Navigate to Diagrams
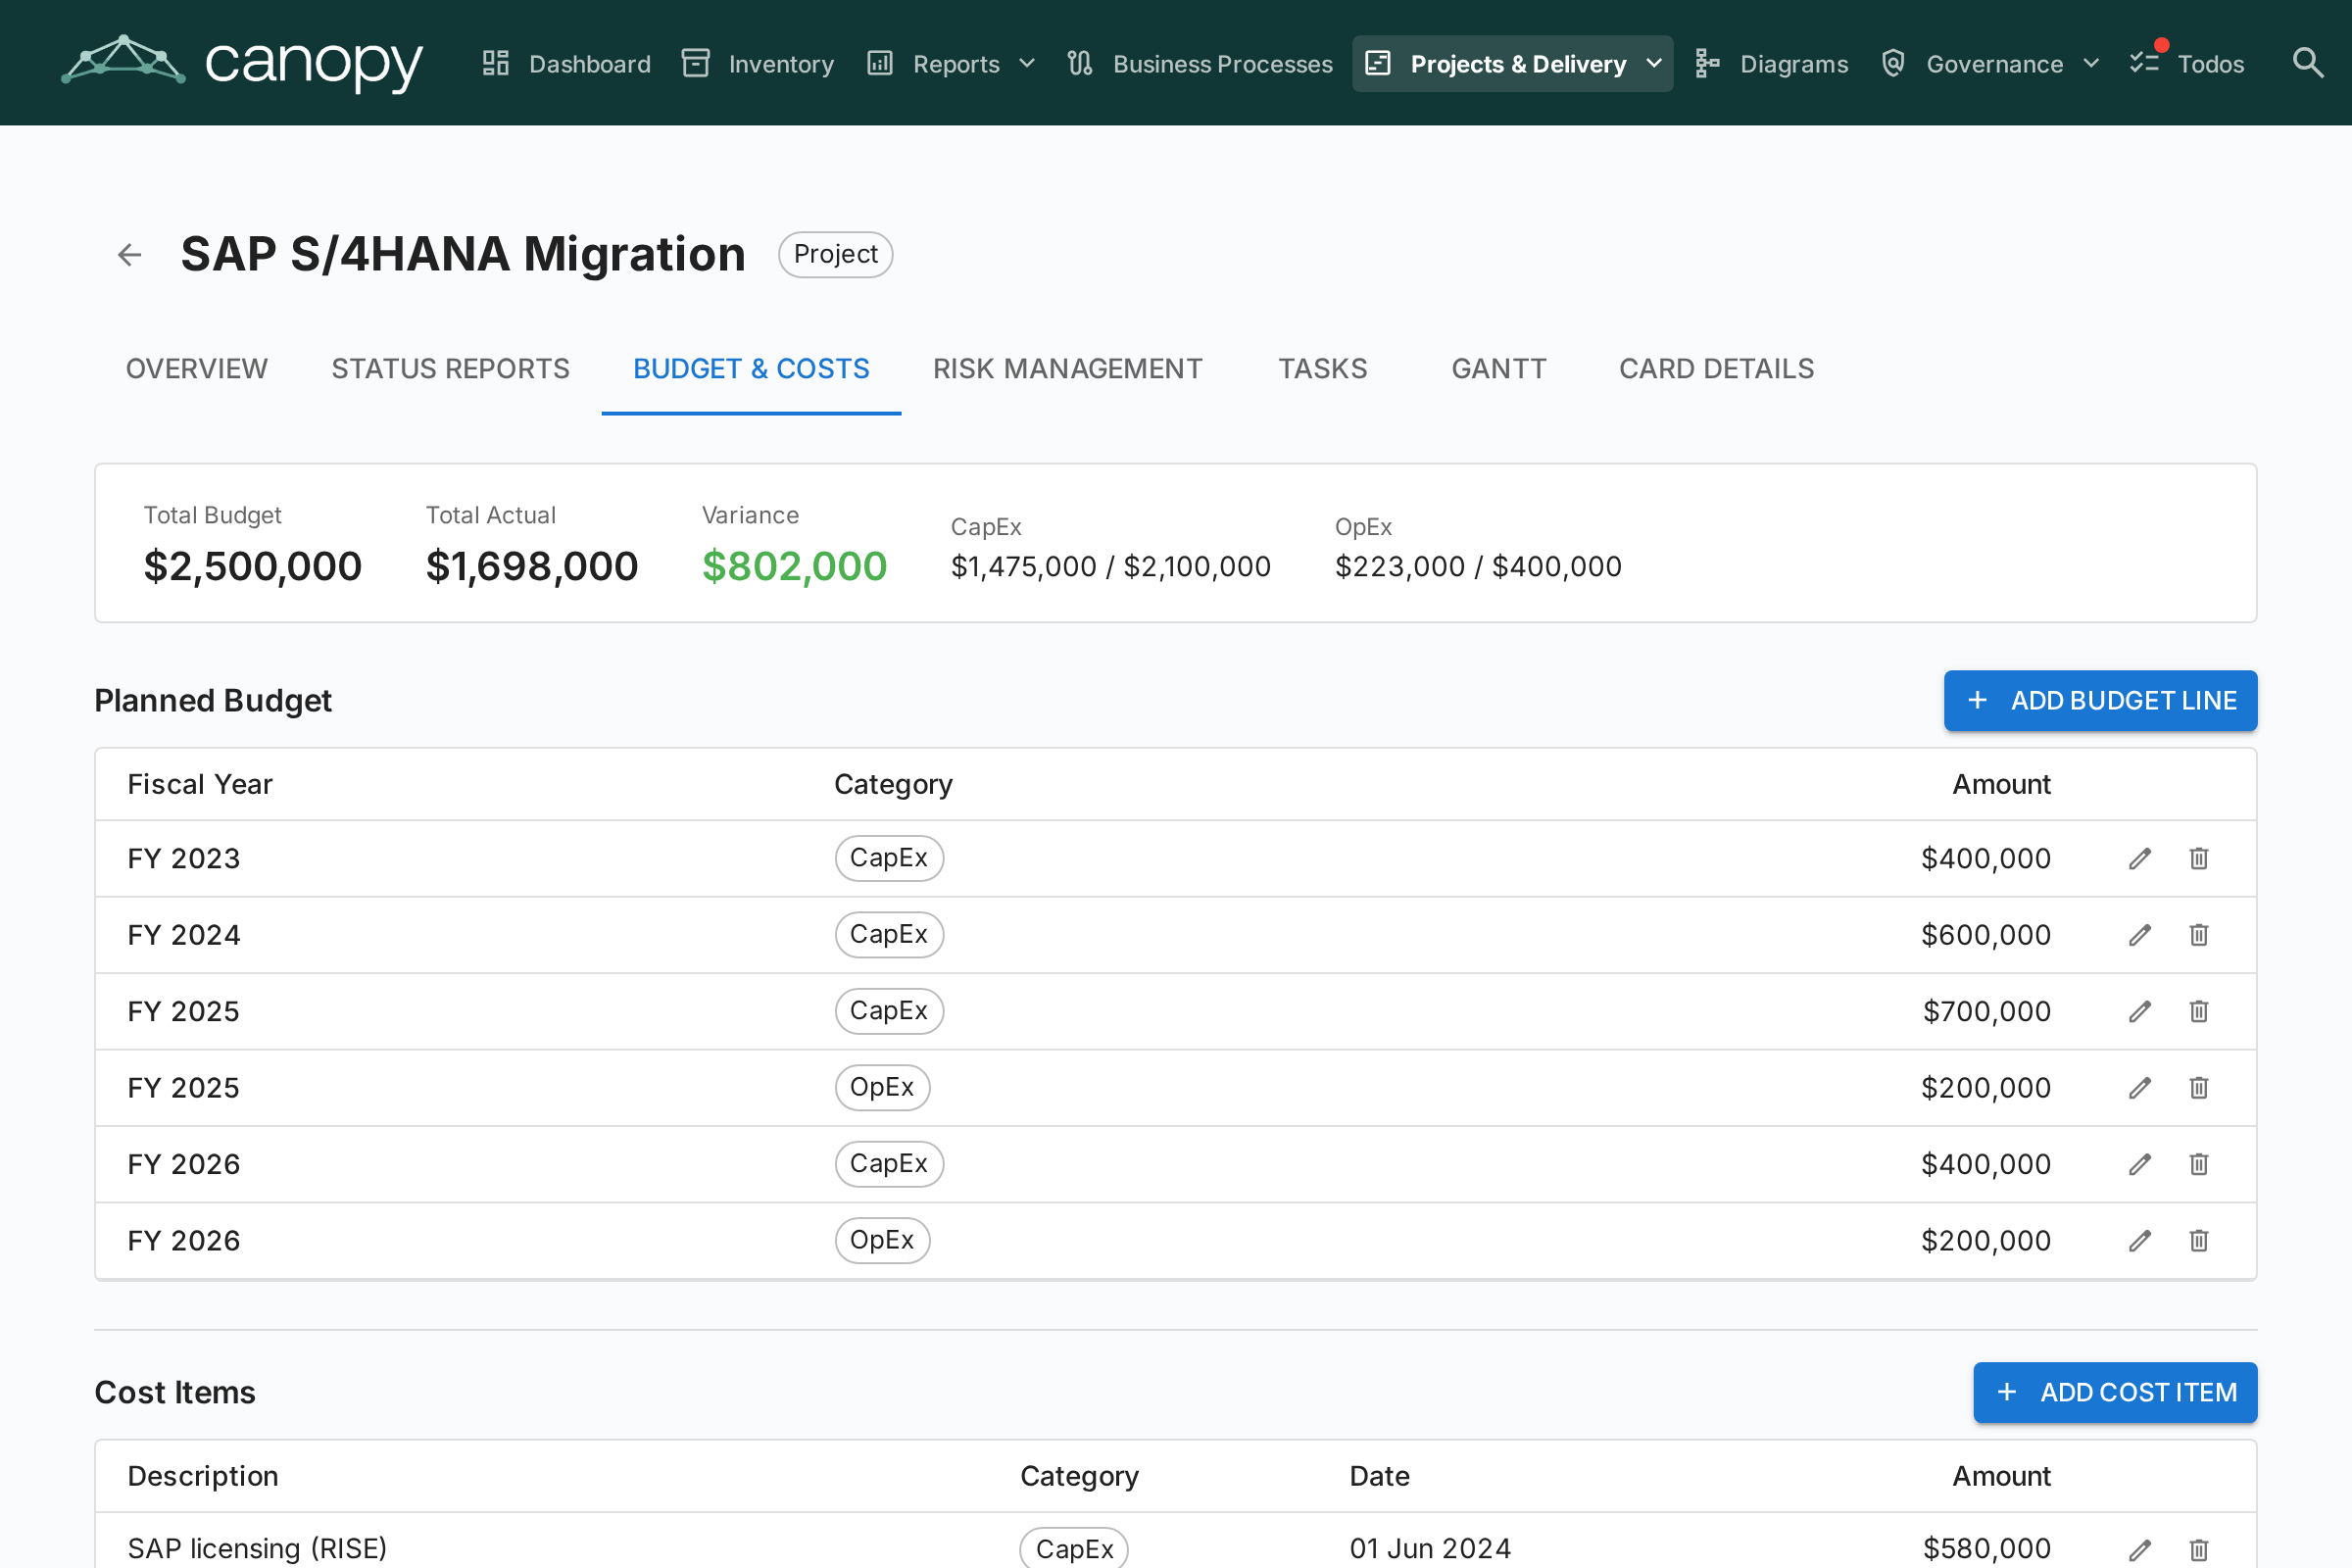 (1772, 64)
